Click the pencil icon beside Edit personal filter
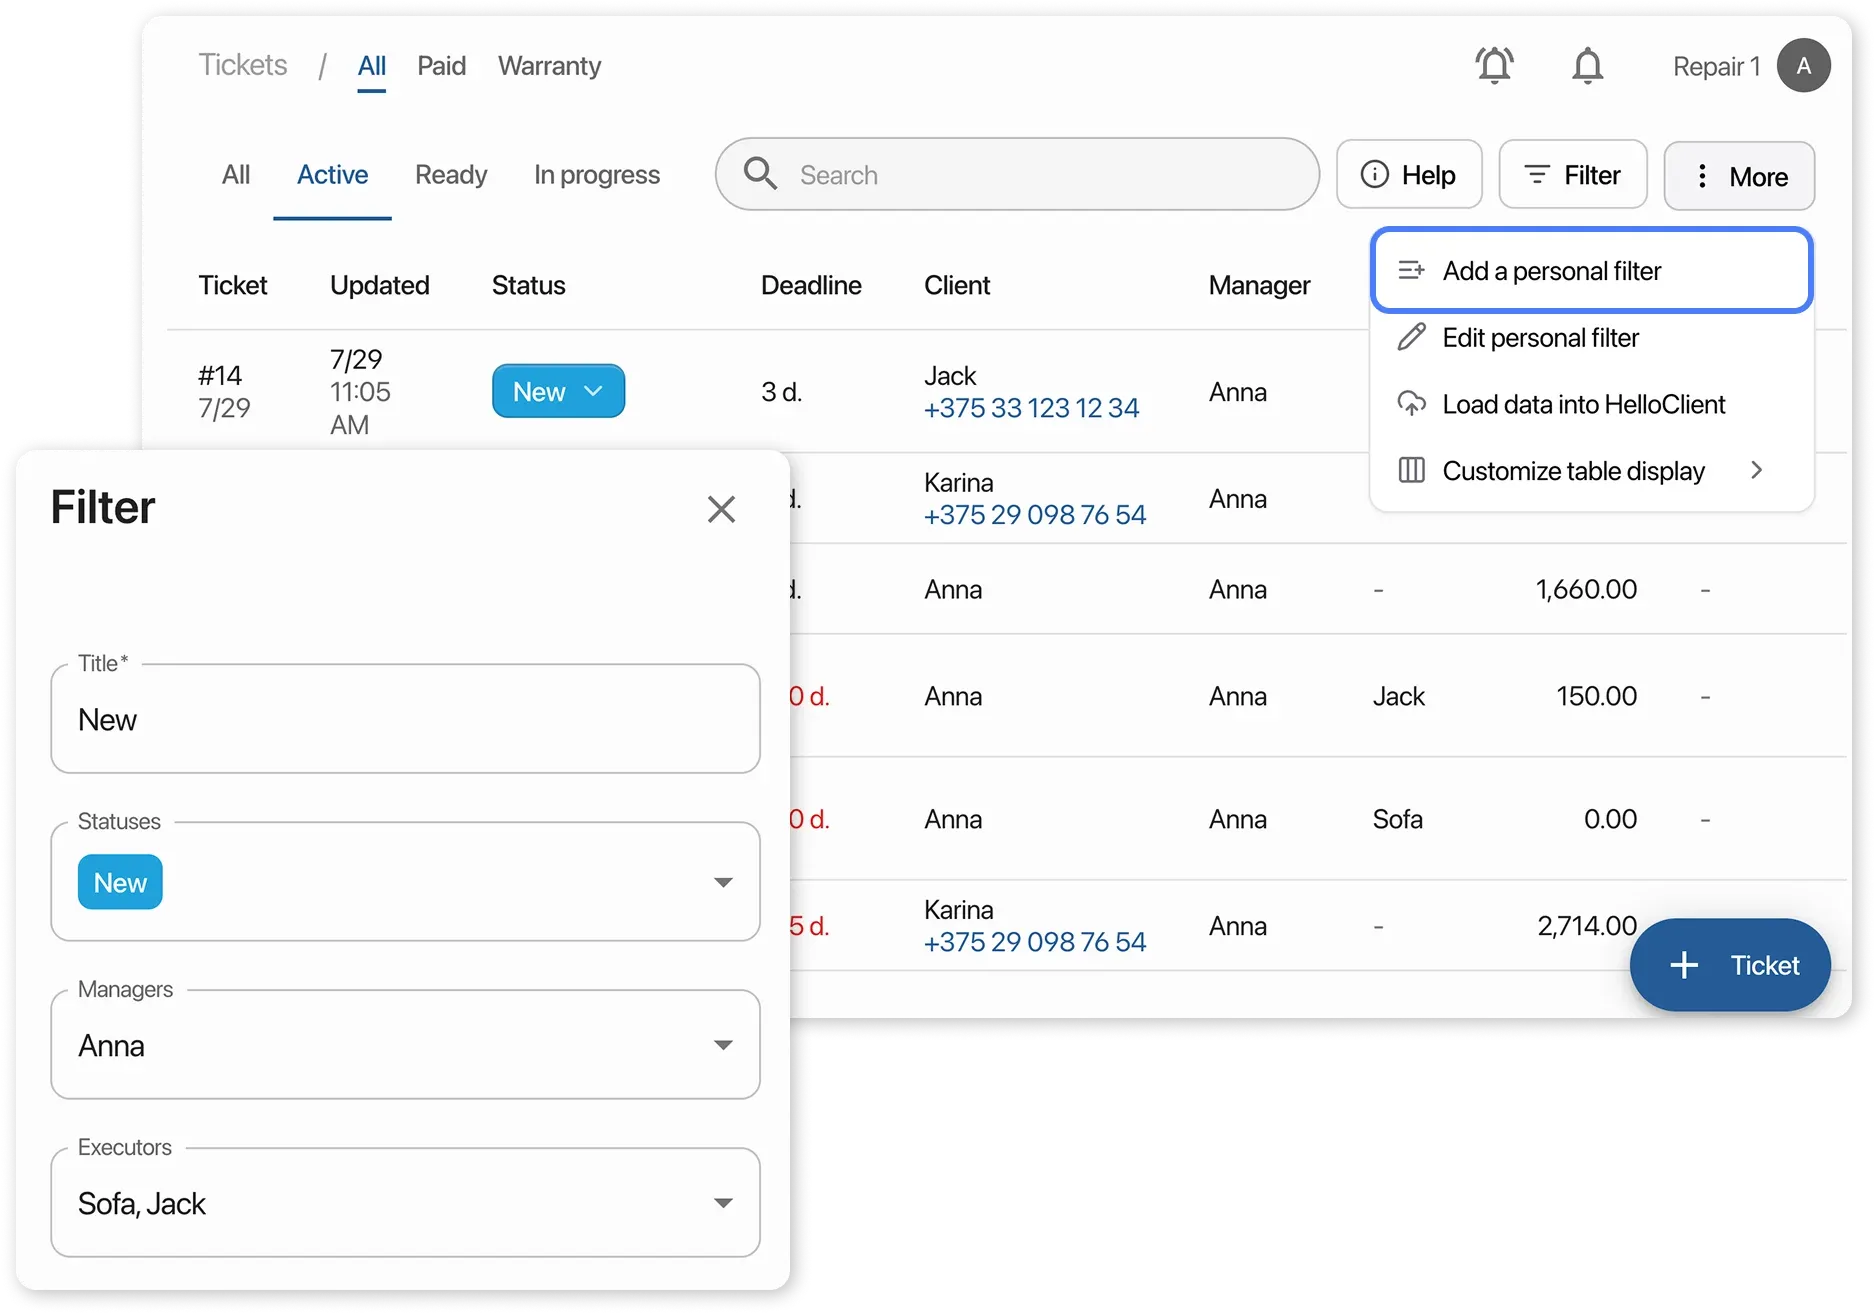Image resolution: width=1876 pixels, height=1314 pixels. (1411, 337)
